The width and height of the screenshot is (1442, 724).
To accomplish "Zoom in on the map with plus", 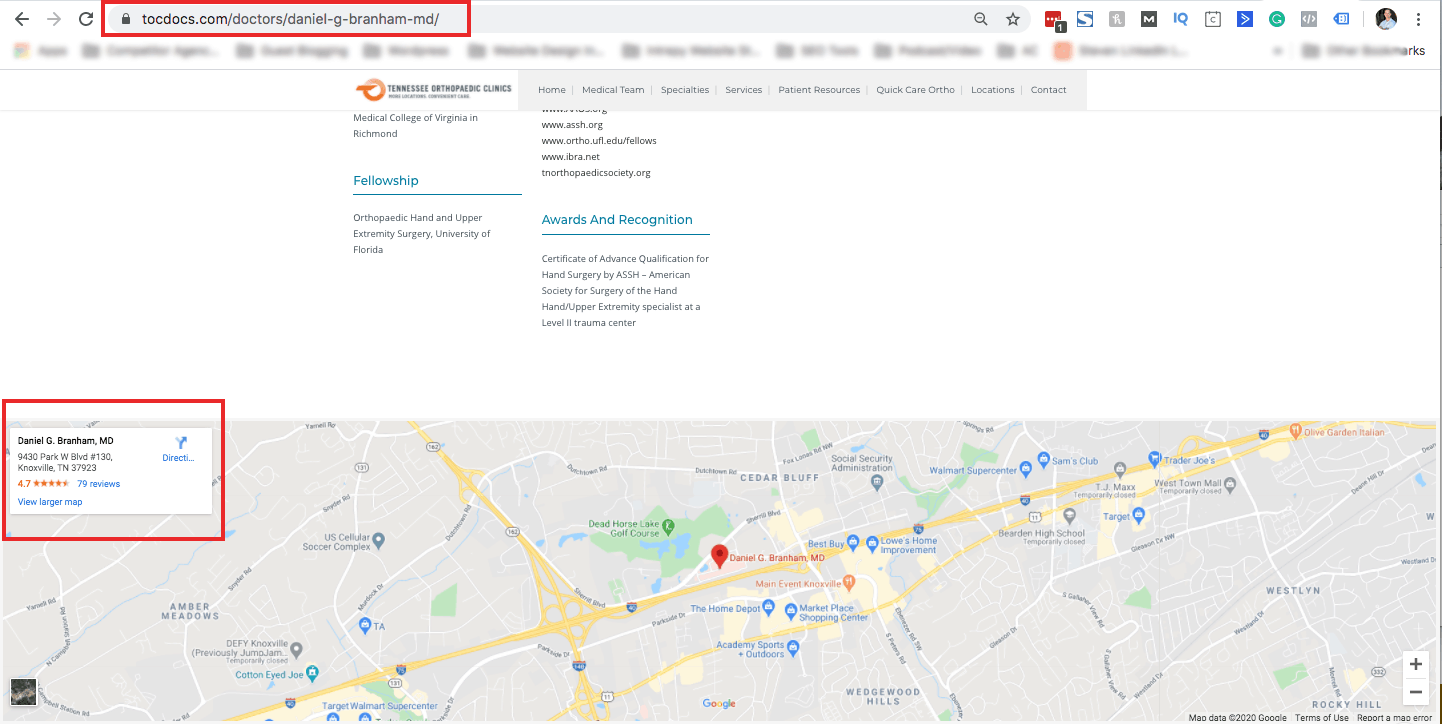I will tap(1416, 665).
